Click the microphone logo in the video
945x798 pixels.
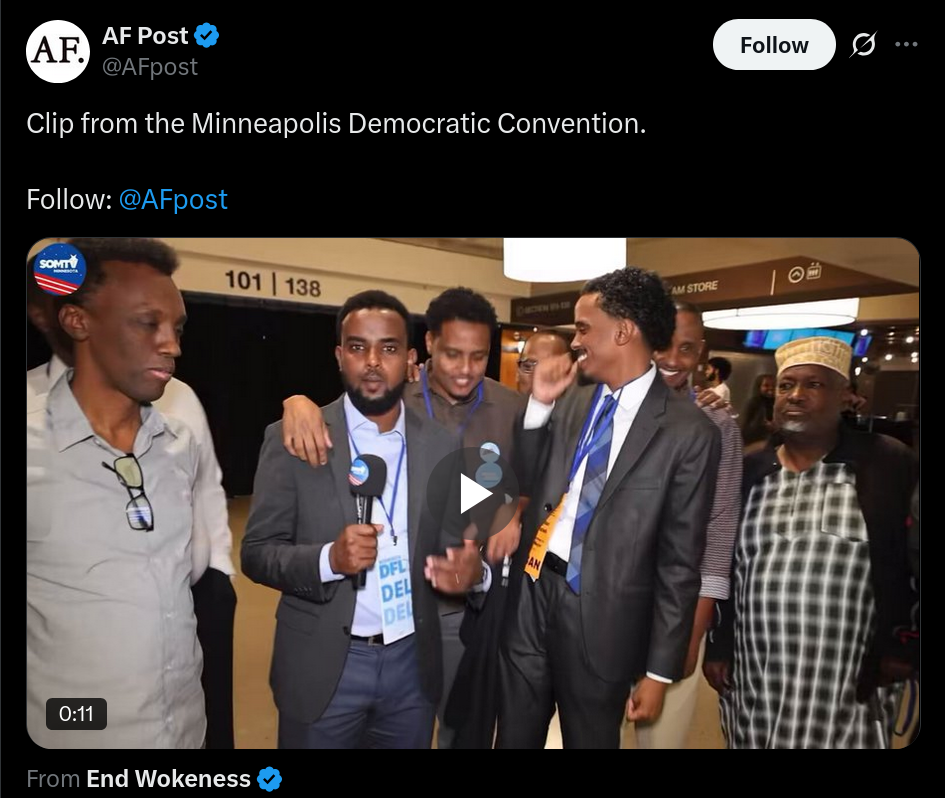click(359, 472)
